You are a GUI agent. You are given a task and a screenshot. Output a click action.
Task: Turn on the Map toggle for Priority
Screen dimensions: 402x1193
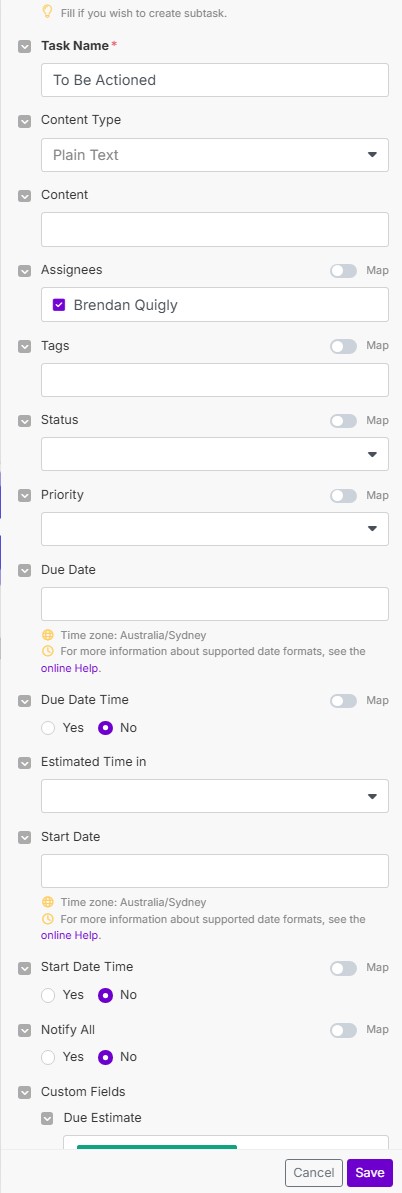343,496
